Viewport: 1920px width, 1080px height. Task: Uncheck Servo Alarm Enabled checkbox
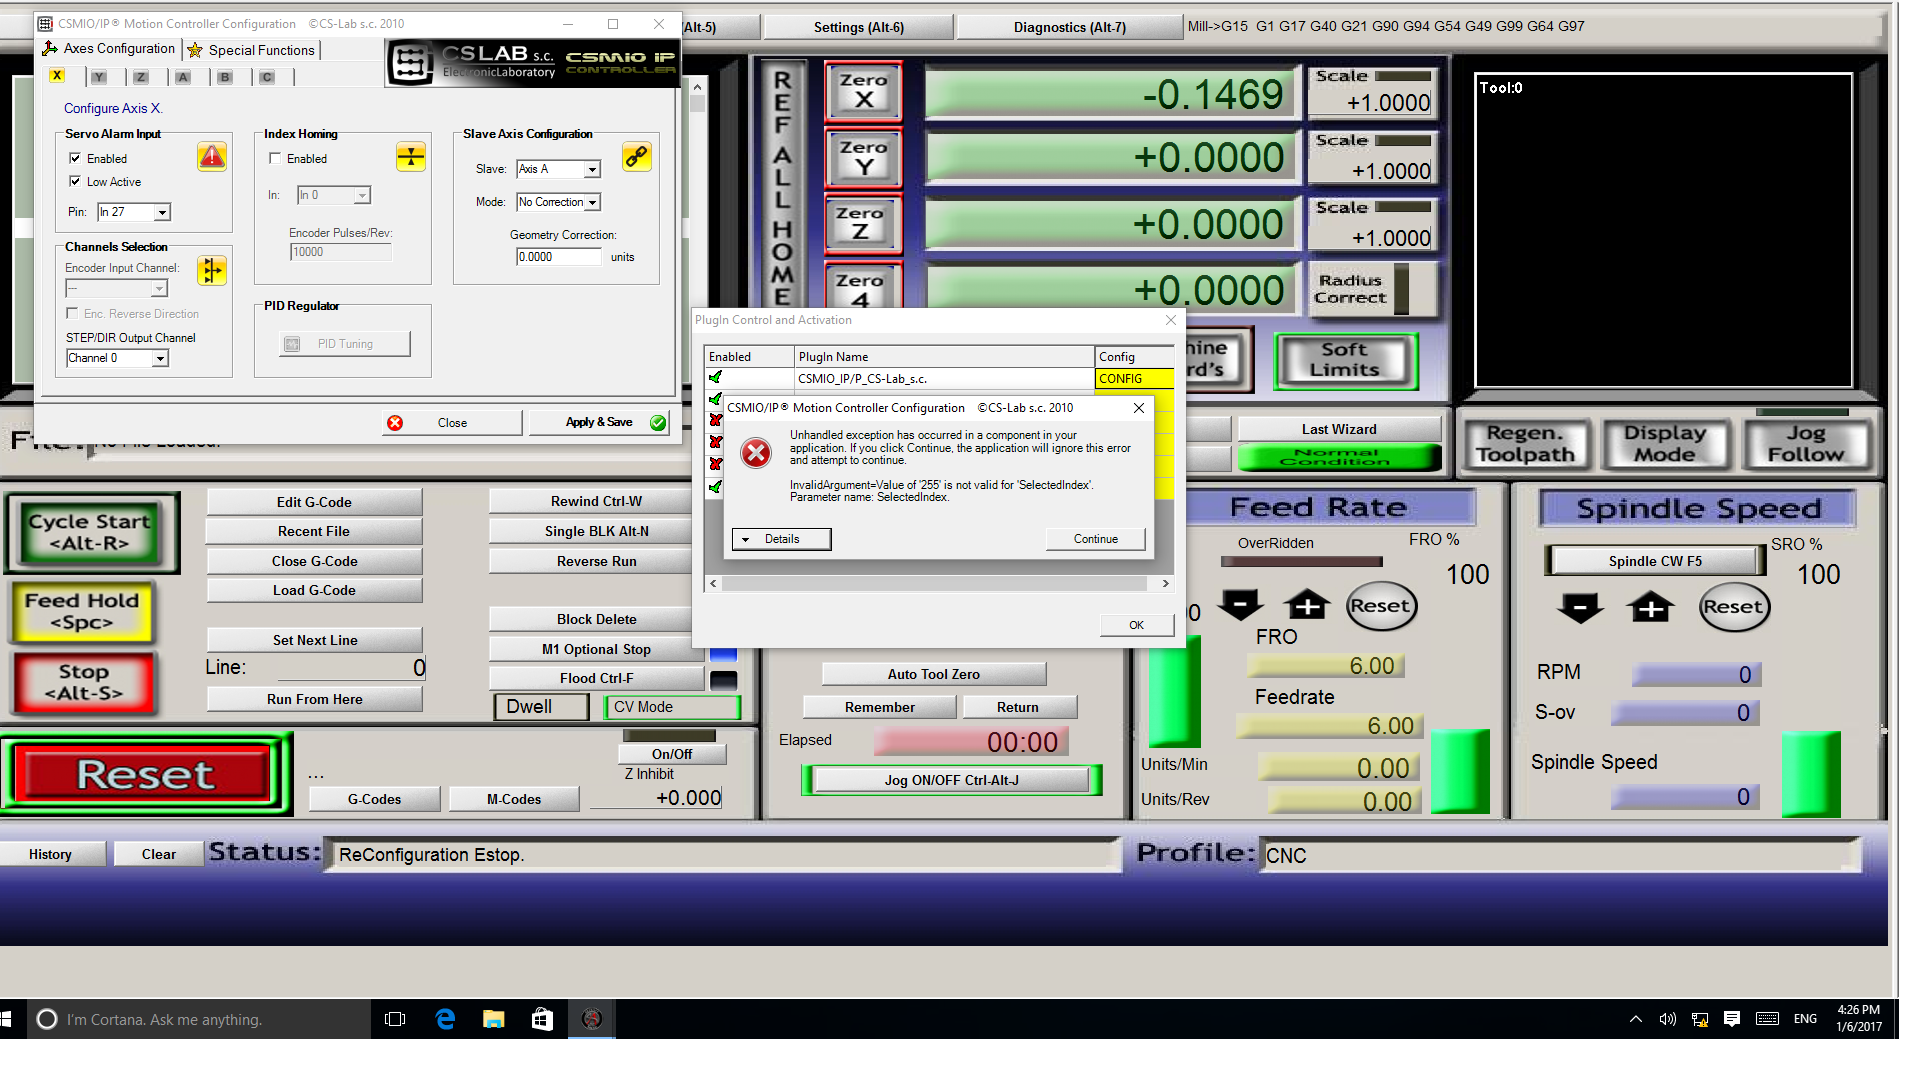[75, 158]
